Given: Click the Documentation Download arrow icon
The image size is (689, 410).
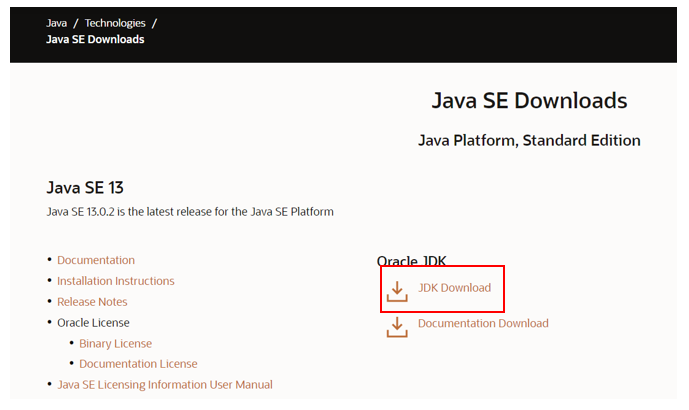Looking at the screenshot, I should (397, 327).
